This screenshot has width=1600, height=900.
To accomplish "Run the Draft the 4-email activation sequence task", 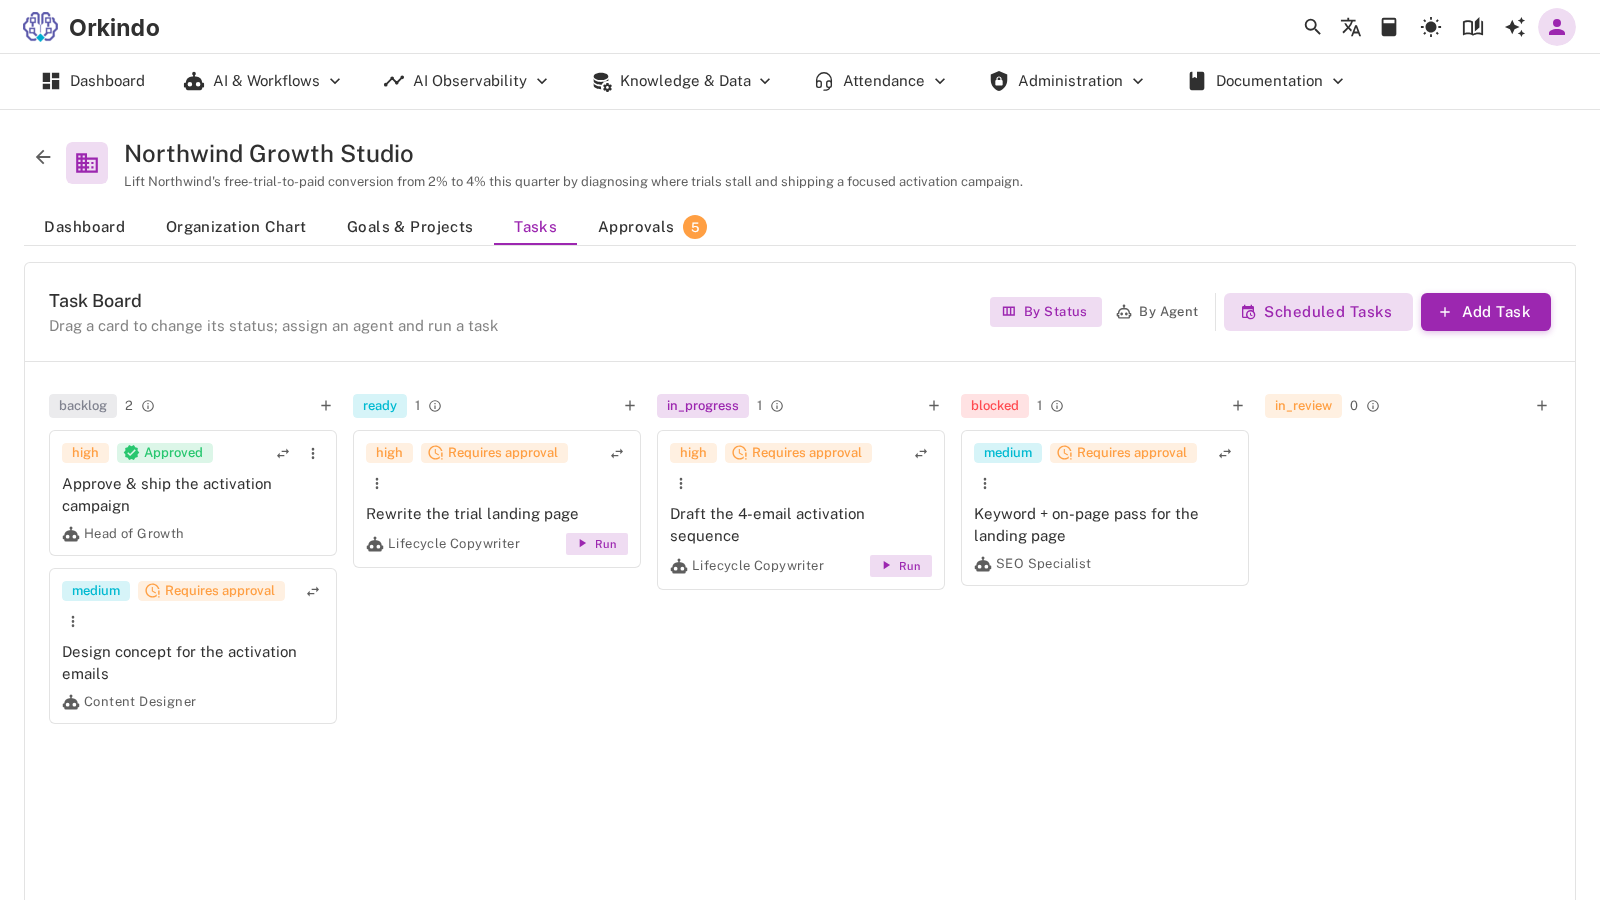I will tap(901, 566).
